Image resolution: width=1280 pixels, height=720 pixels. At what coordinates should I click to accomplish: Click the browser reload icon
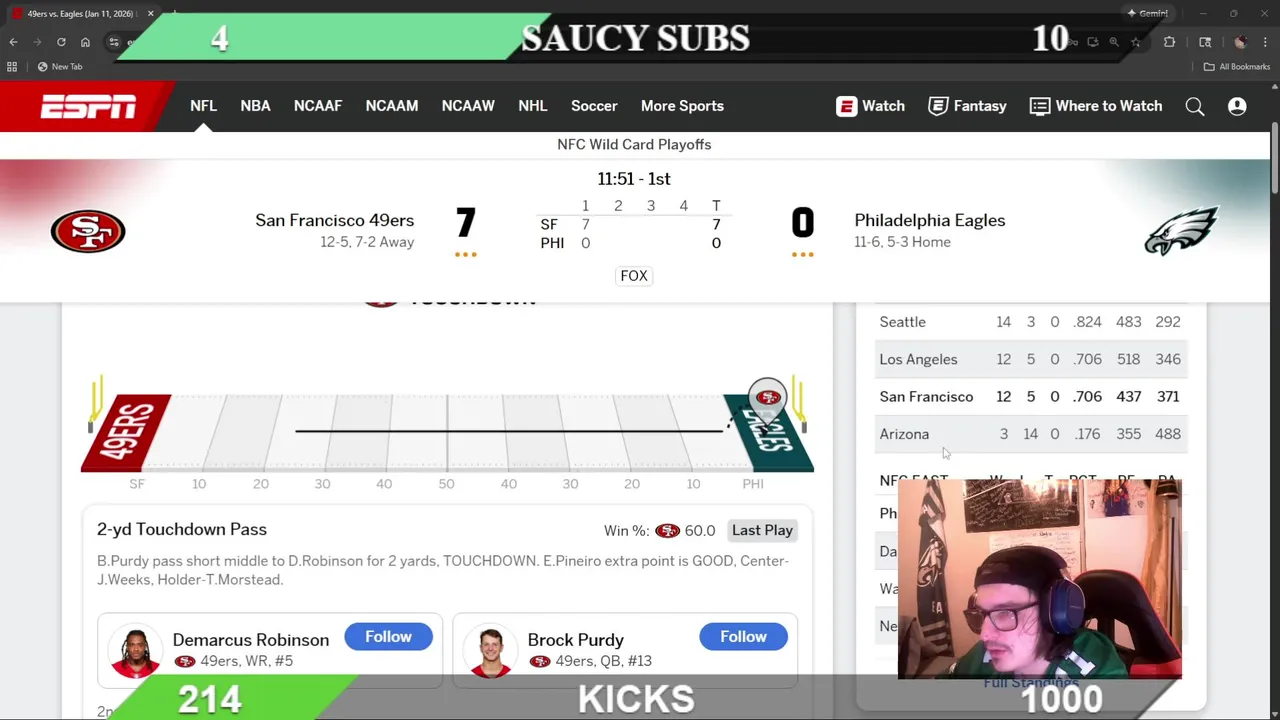click(x=61, y=42)
